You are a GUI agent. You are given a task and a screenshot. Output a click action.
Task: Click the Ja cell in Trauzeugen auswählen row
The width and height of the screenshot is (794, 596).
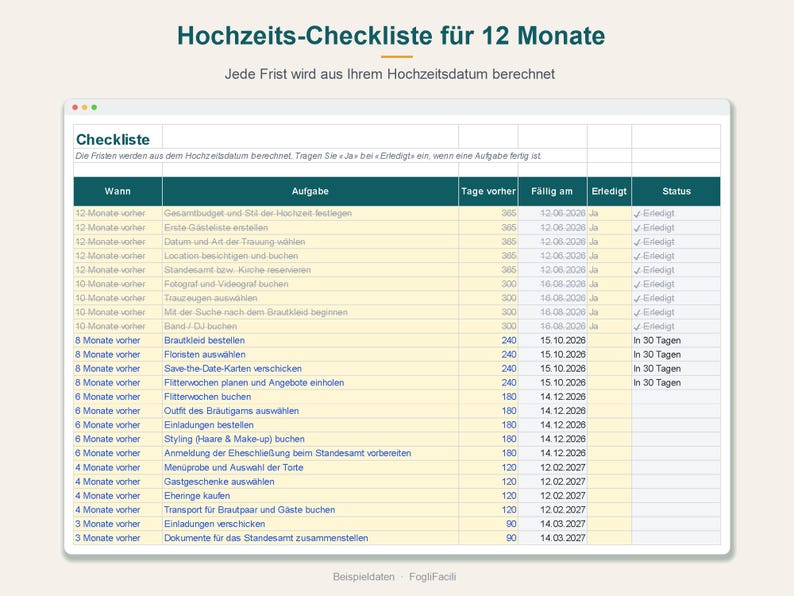(609, 298)
